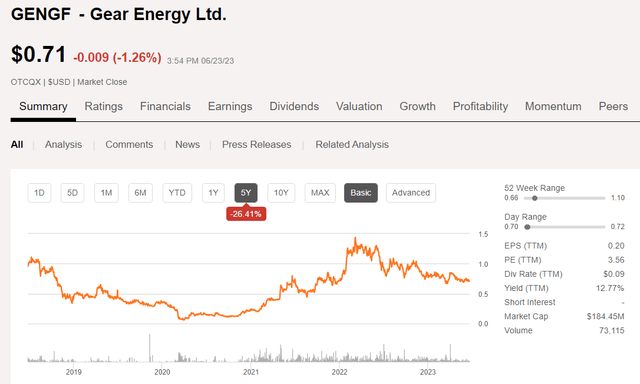Click the -26.41% performance badge
Screen dimensions: 640x384
point(246,214)
